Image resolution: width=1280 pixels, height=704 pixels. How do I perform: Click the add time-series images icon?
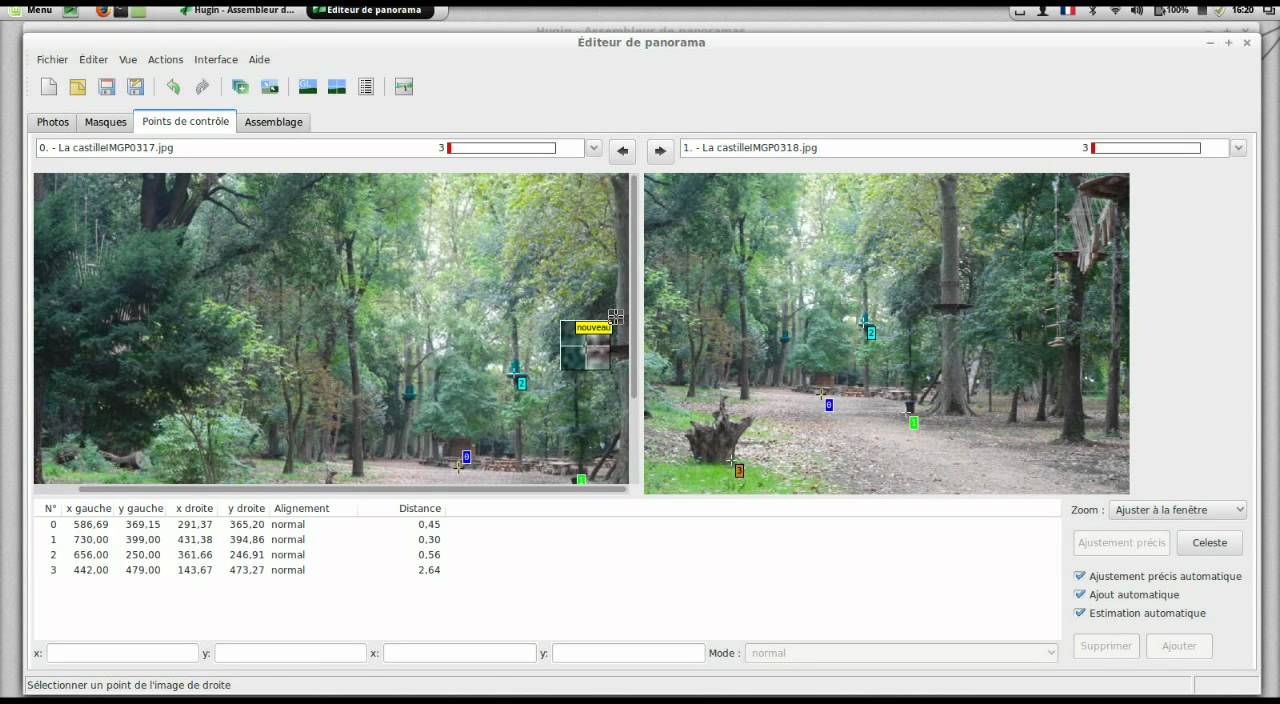269,87
